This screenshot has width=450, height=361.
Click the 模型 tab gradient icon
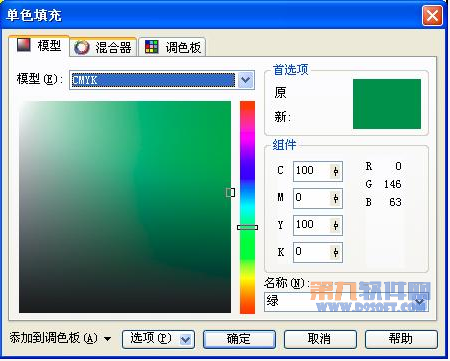point(24,45)
